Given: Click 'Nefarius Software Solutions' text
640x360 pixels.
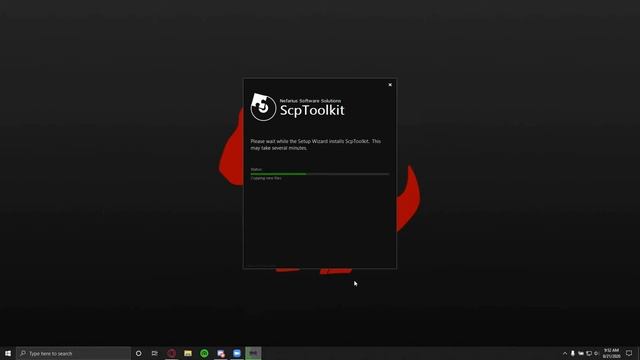Looking at the screenshot, I should tap(310, 100).
